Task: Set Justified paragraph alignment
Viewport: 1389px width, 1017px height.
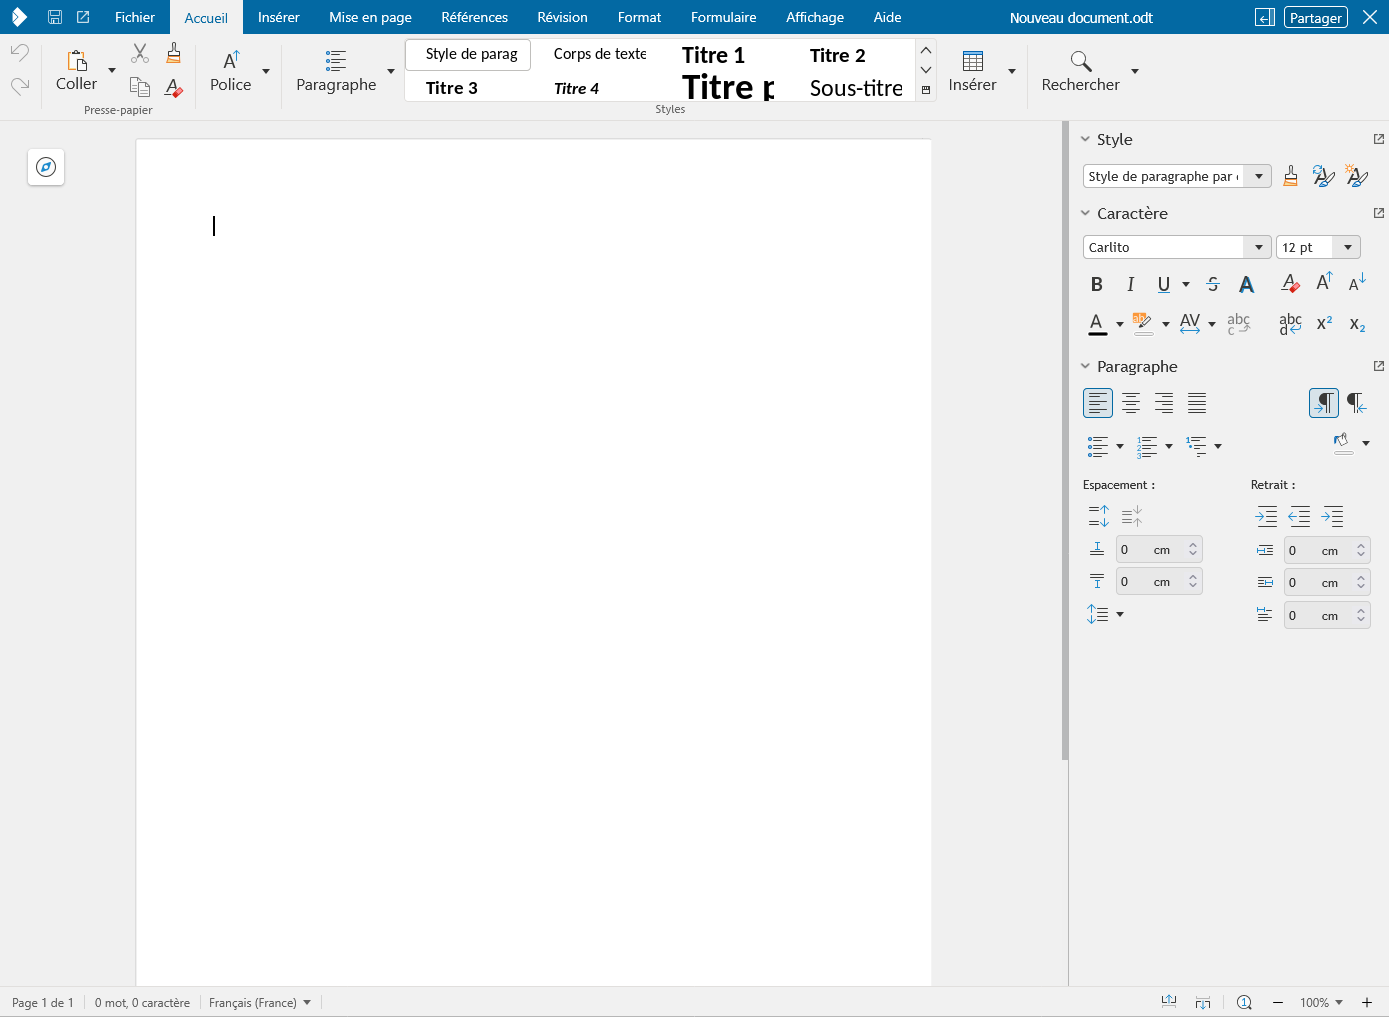Action: pos(1197,403)
